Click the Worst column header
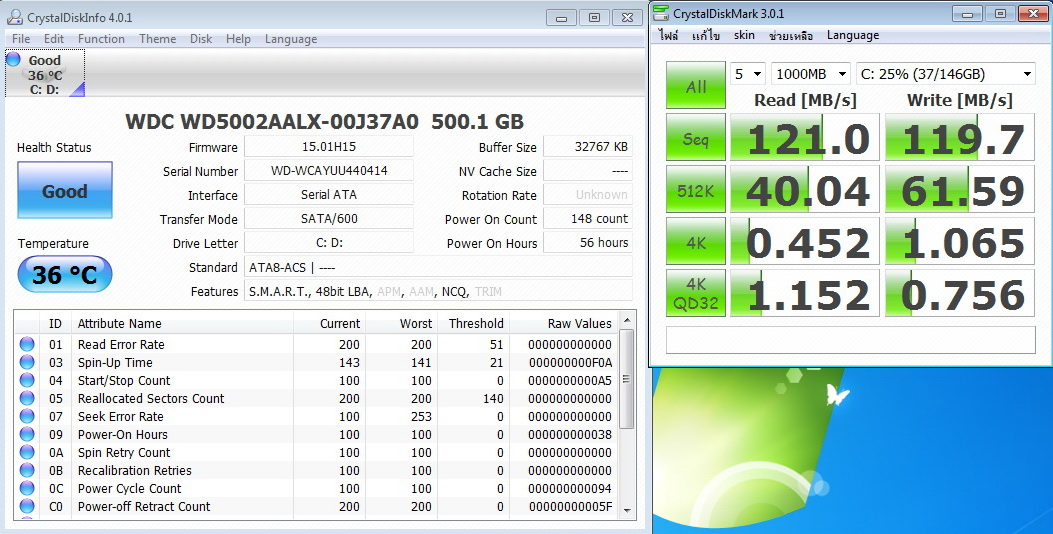This screenshot has height=534, width=1053. click(x=404, y=324)
